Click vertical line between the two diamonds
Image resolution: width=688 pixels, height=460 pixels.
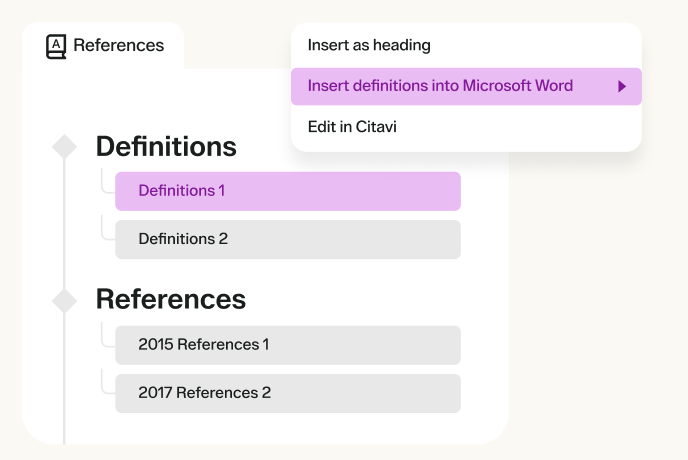point(64,223)
